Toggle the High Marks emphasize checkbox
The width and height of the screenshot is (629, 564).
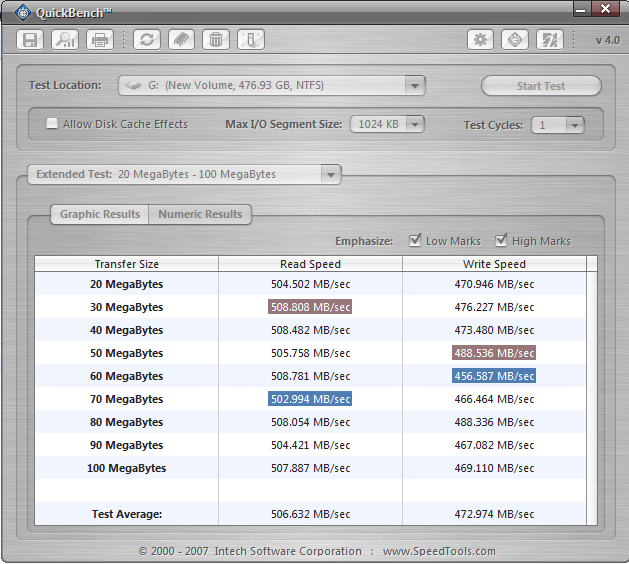click(x=501, y=241)
